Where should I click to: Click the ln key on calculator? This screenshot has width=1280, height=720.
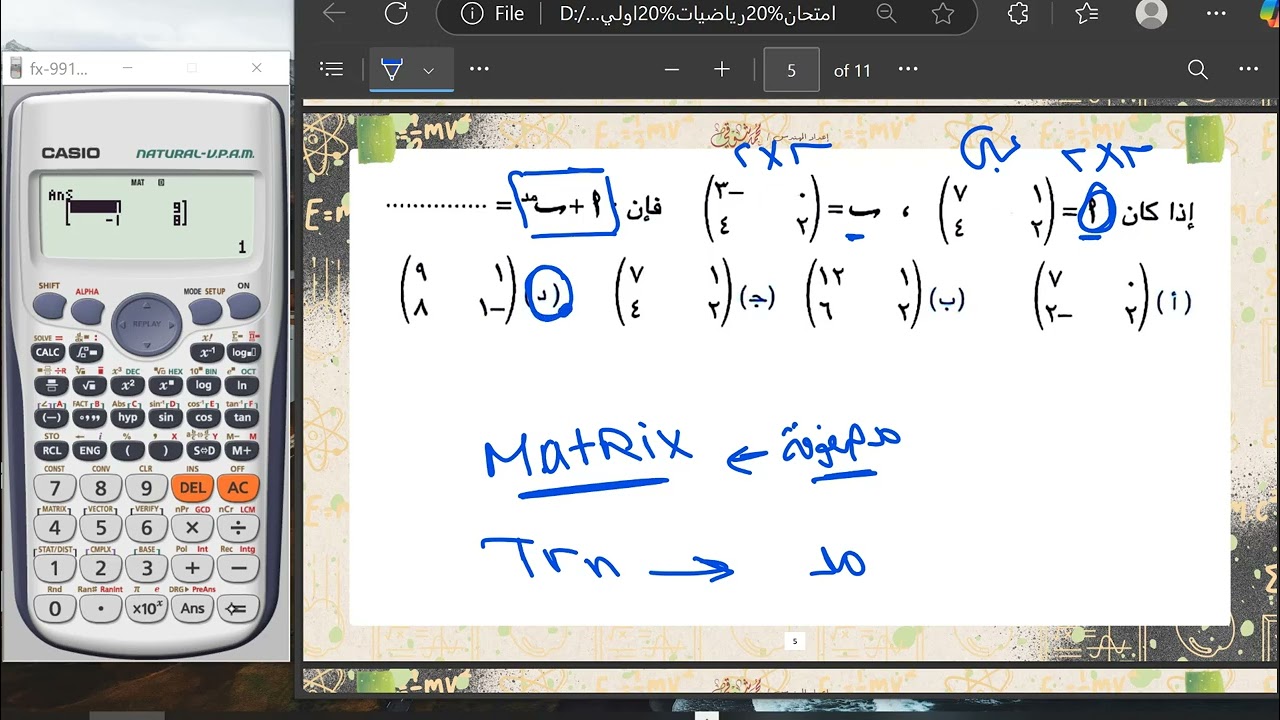click(x=241, y=385)
